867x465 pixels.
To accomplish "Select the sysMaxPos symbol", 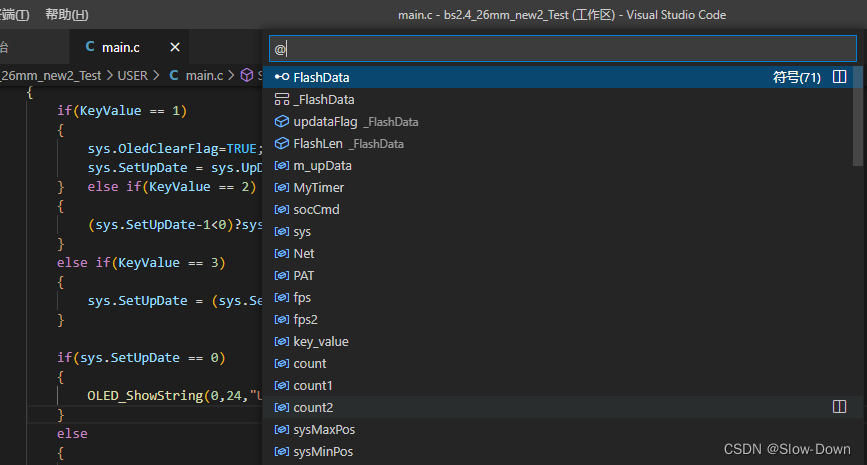I will pos(324,429).
